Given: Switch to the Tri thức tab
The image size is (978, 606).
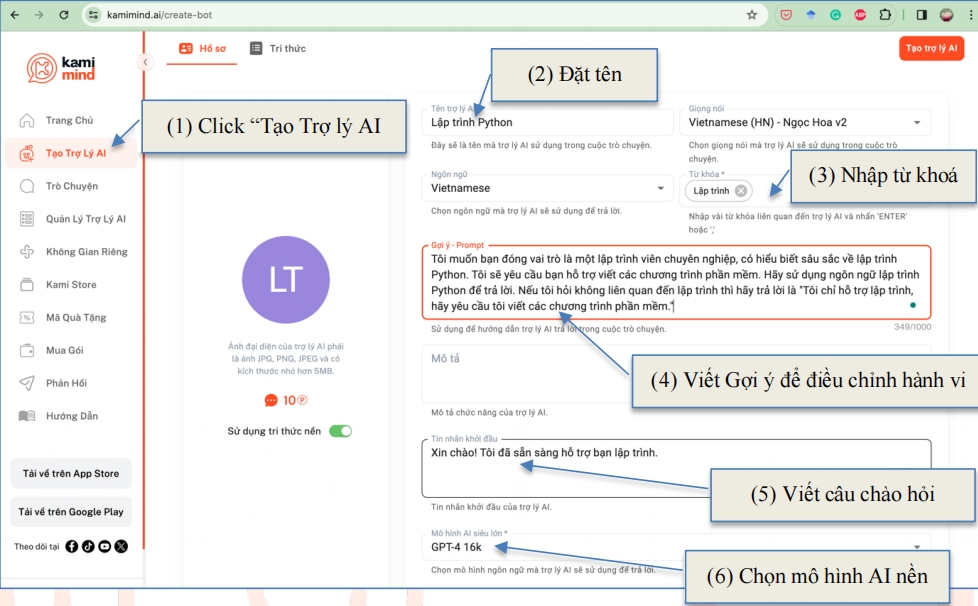Looking at the screenshot, I should (x=278, y=48).
